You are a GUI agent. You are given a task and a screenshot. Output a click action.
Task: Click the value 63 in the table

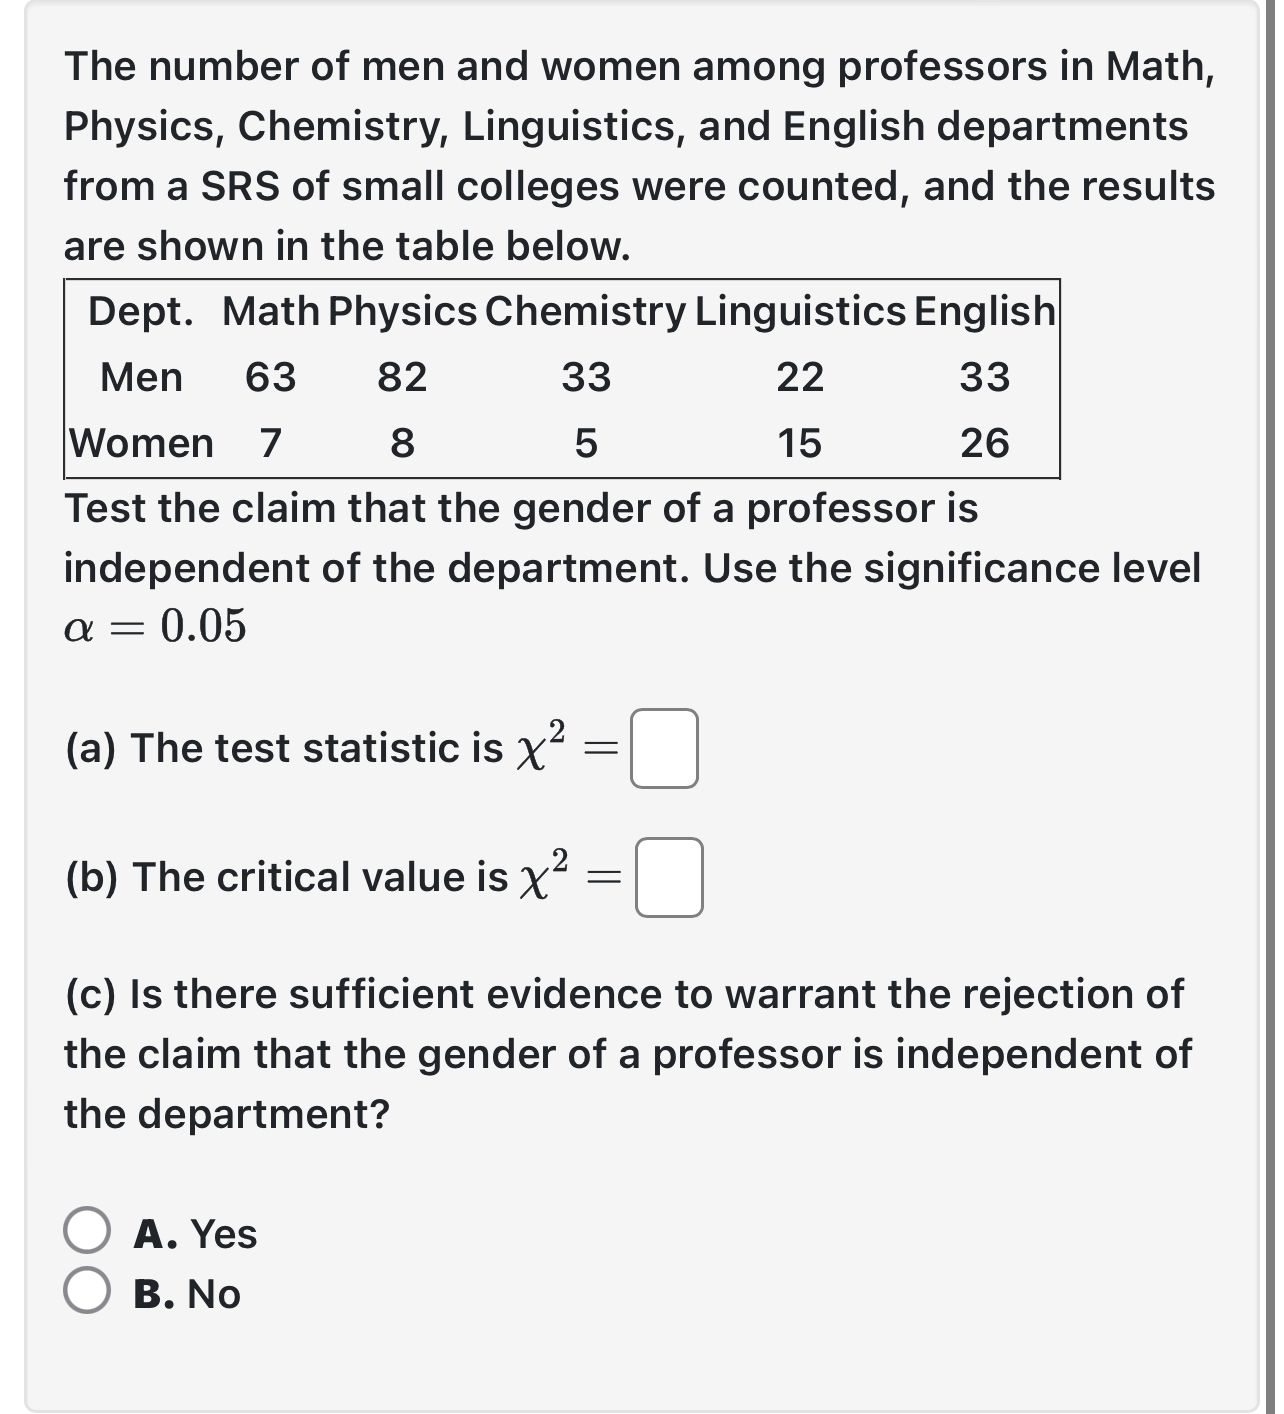point(268,377)
